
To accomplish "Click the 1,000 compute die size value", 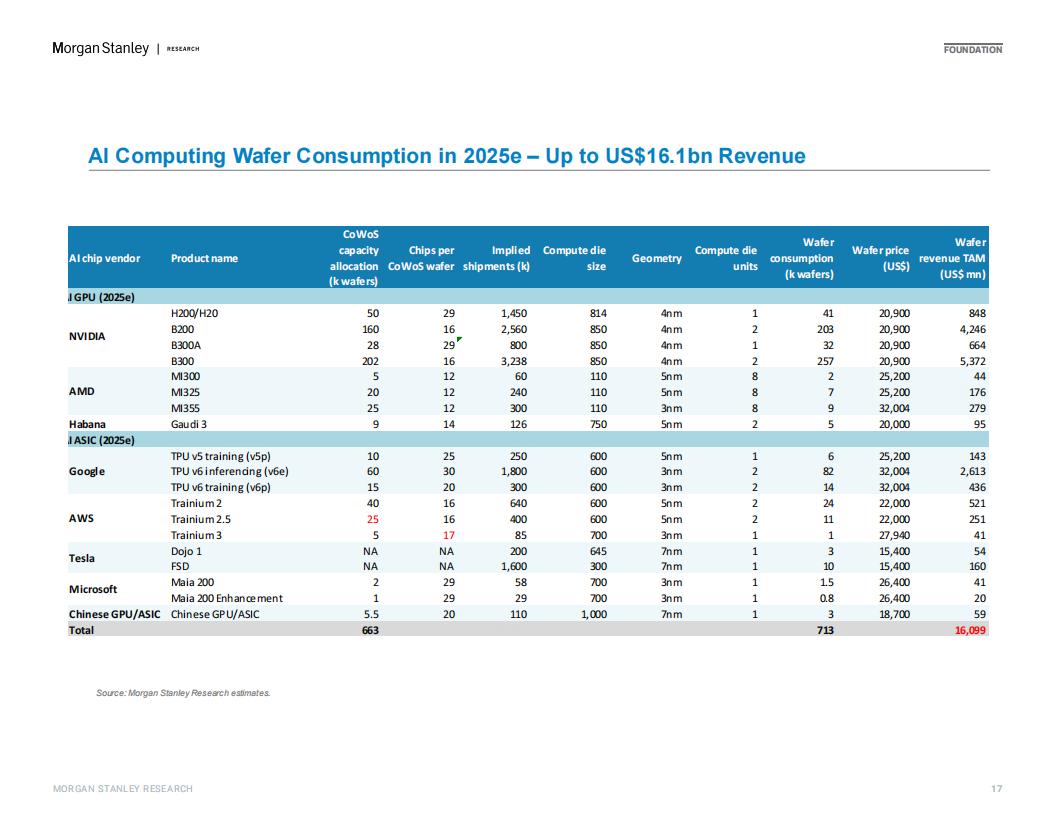I will point(593,614).
